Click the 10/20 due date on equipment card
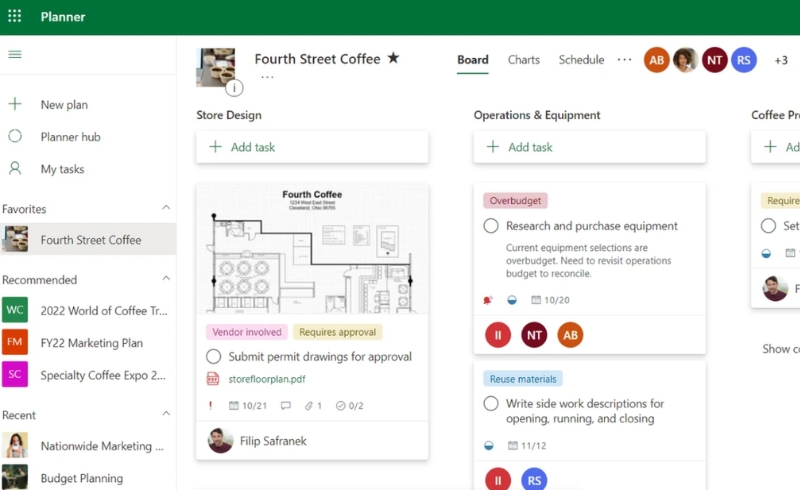The height and width of the screenshot is (490, 800). pyautogui.click(x=550, y=300)
